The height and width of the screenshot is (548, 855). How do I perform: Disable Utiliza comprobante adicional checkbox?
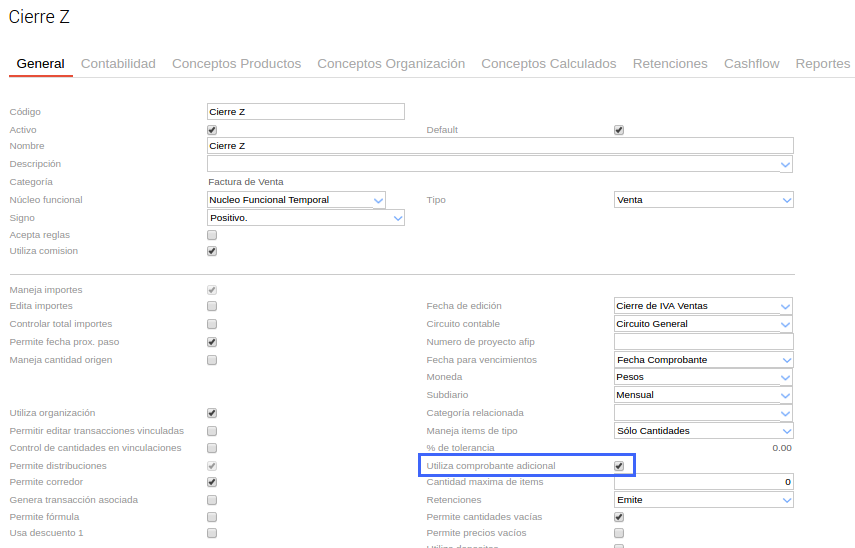tap(619, 466)
